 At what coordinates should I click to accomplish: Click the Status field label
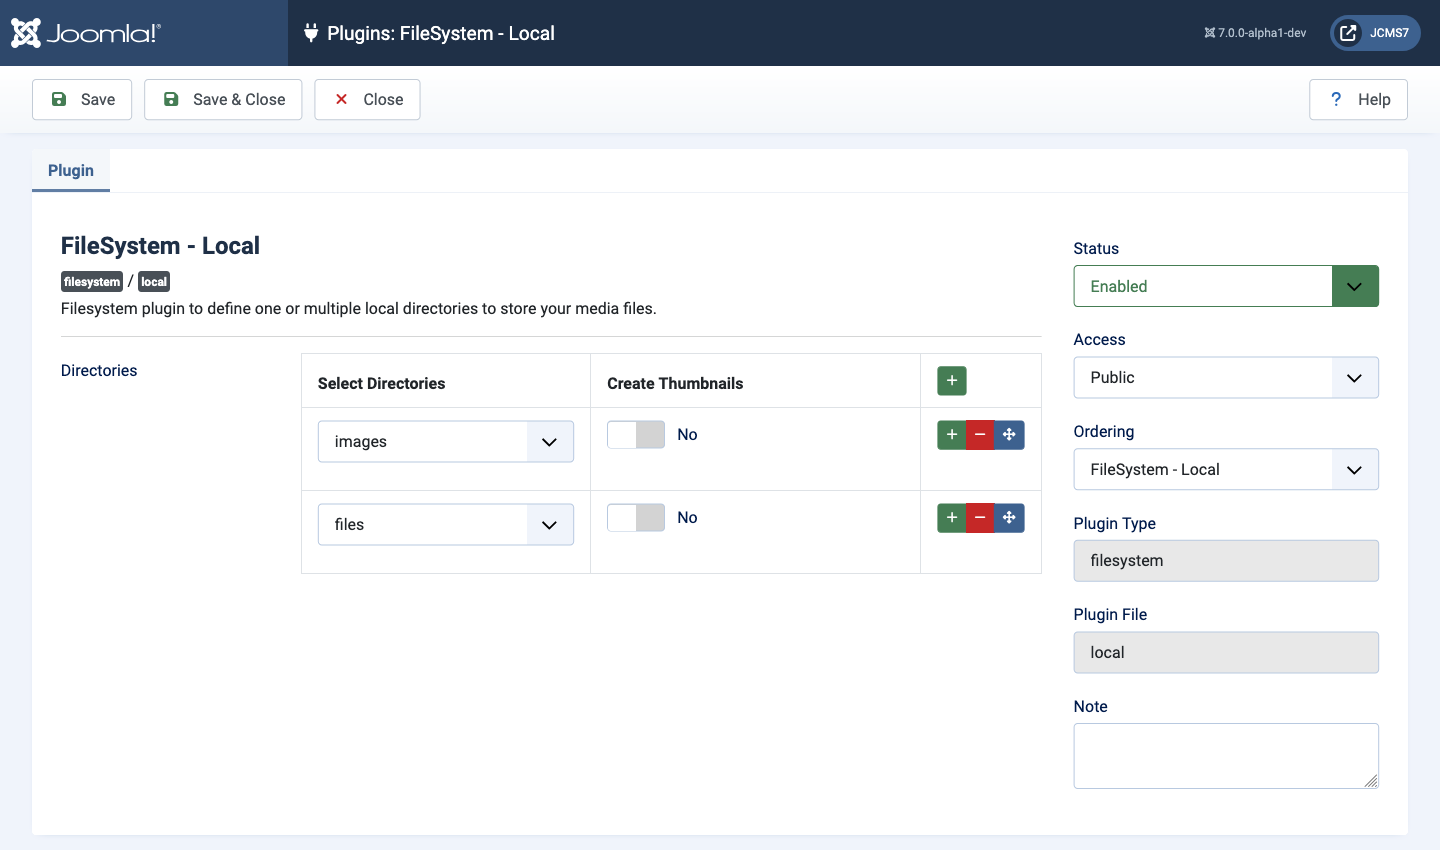(x=1096, y=249)
